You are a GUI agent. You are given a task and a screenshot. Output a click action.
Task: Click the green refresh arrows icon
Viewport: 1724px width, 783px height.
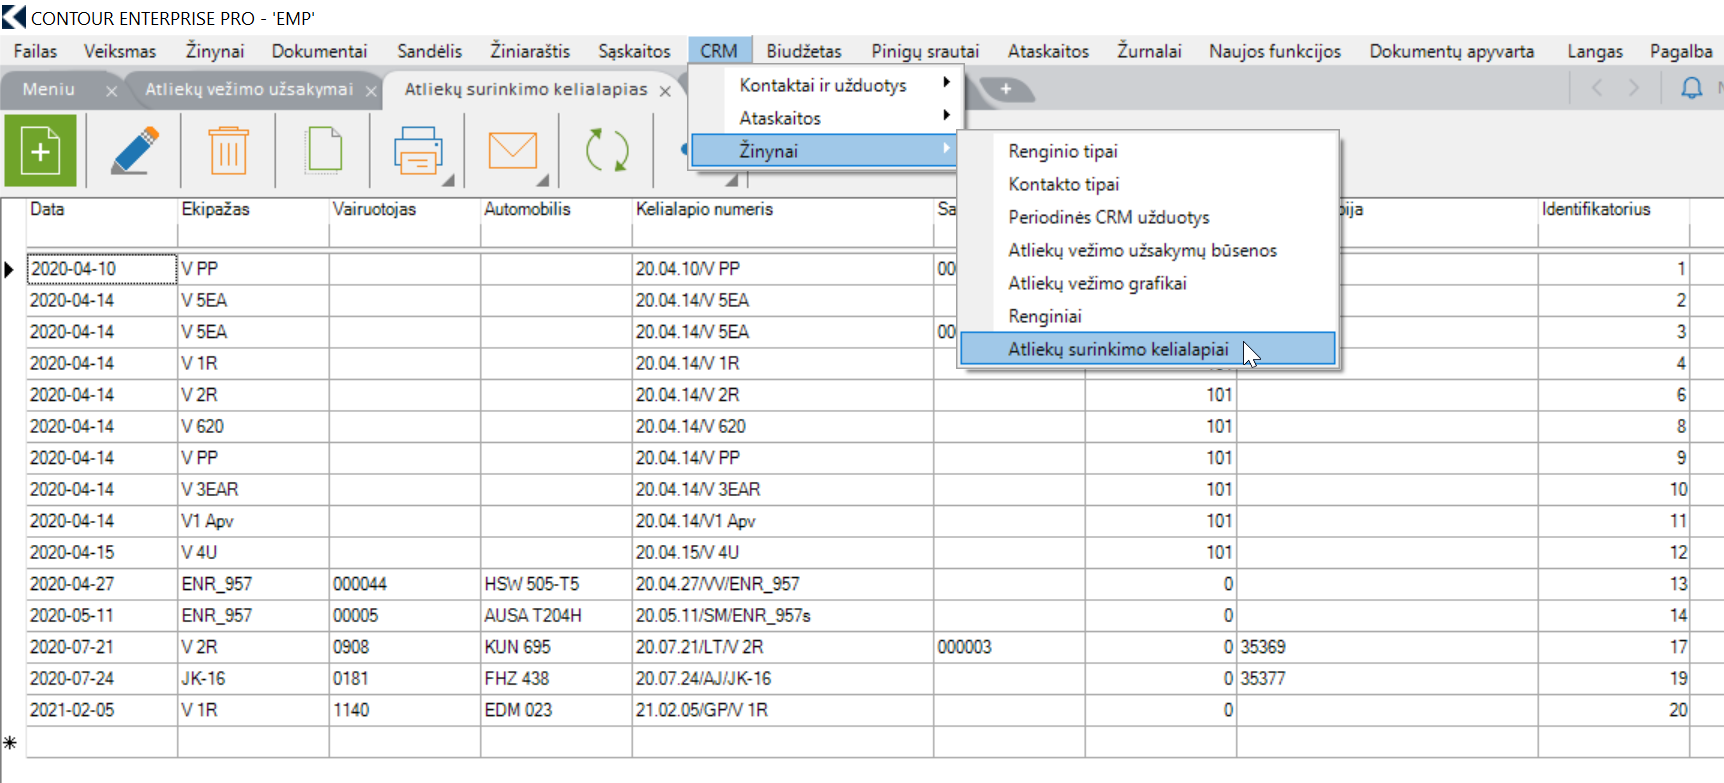(606, 151)
